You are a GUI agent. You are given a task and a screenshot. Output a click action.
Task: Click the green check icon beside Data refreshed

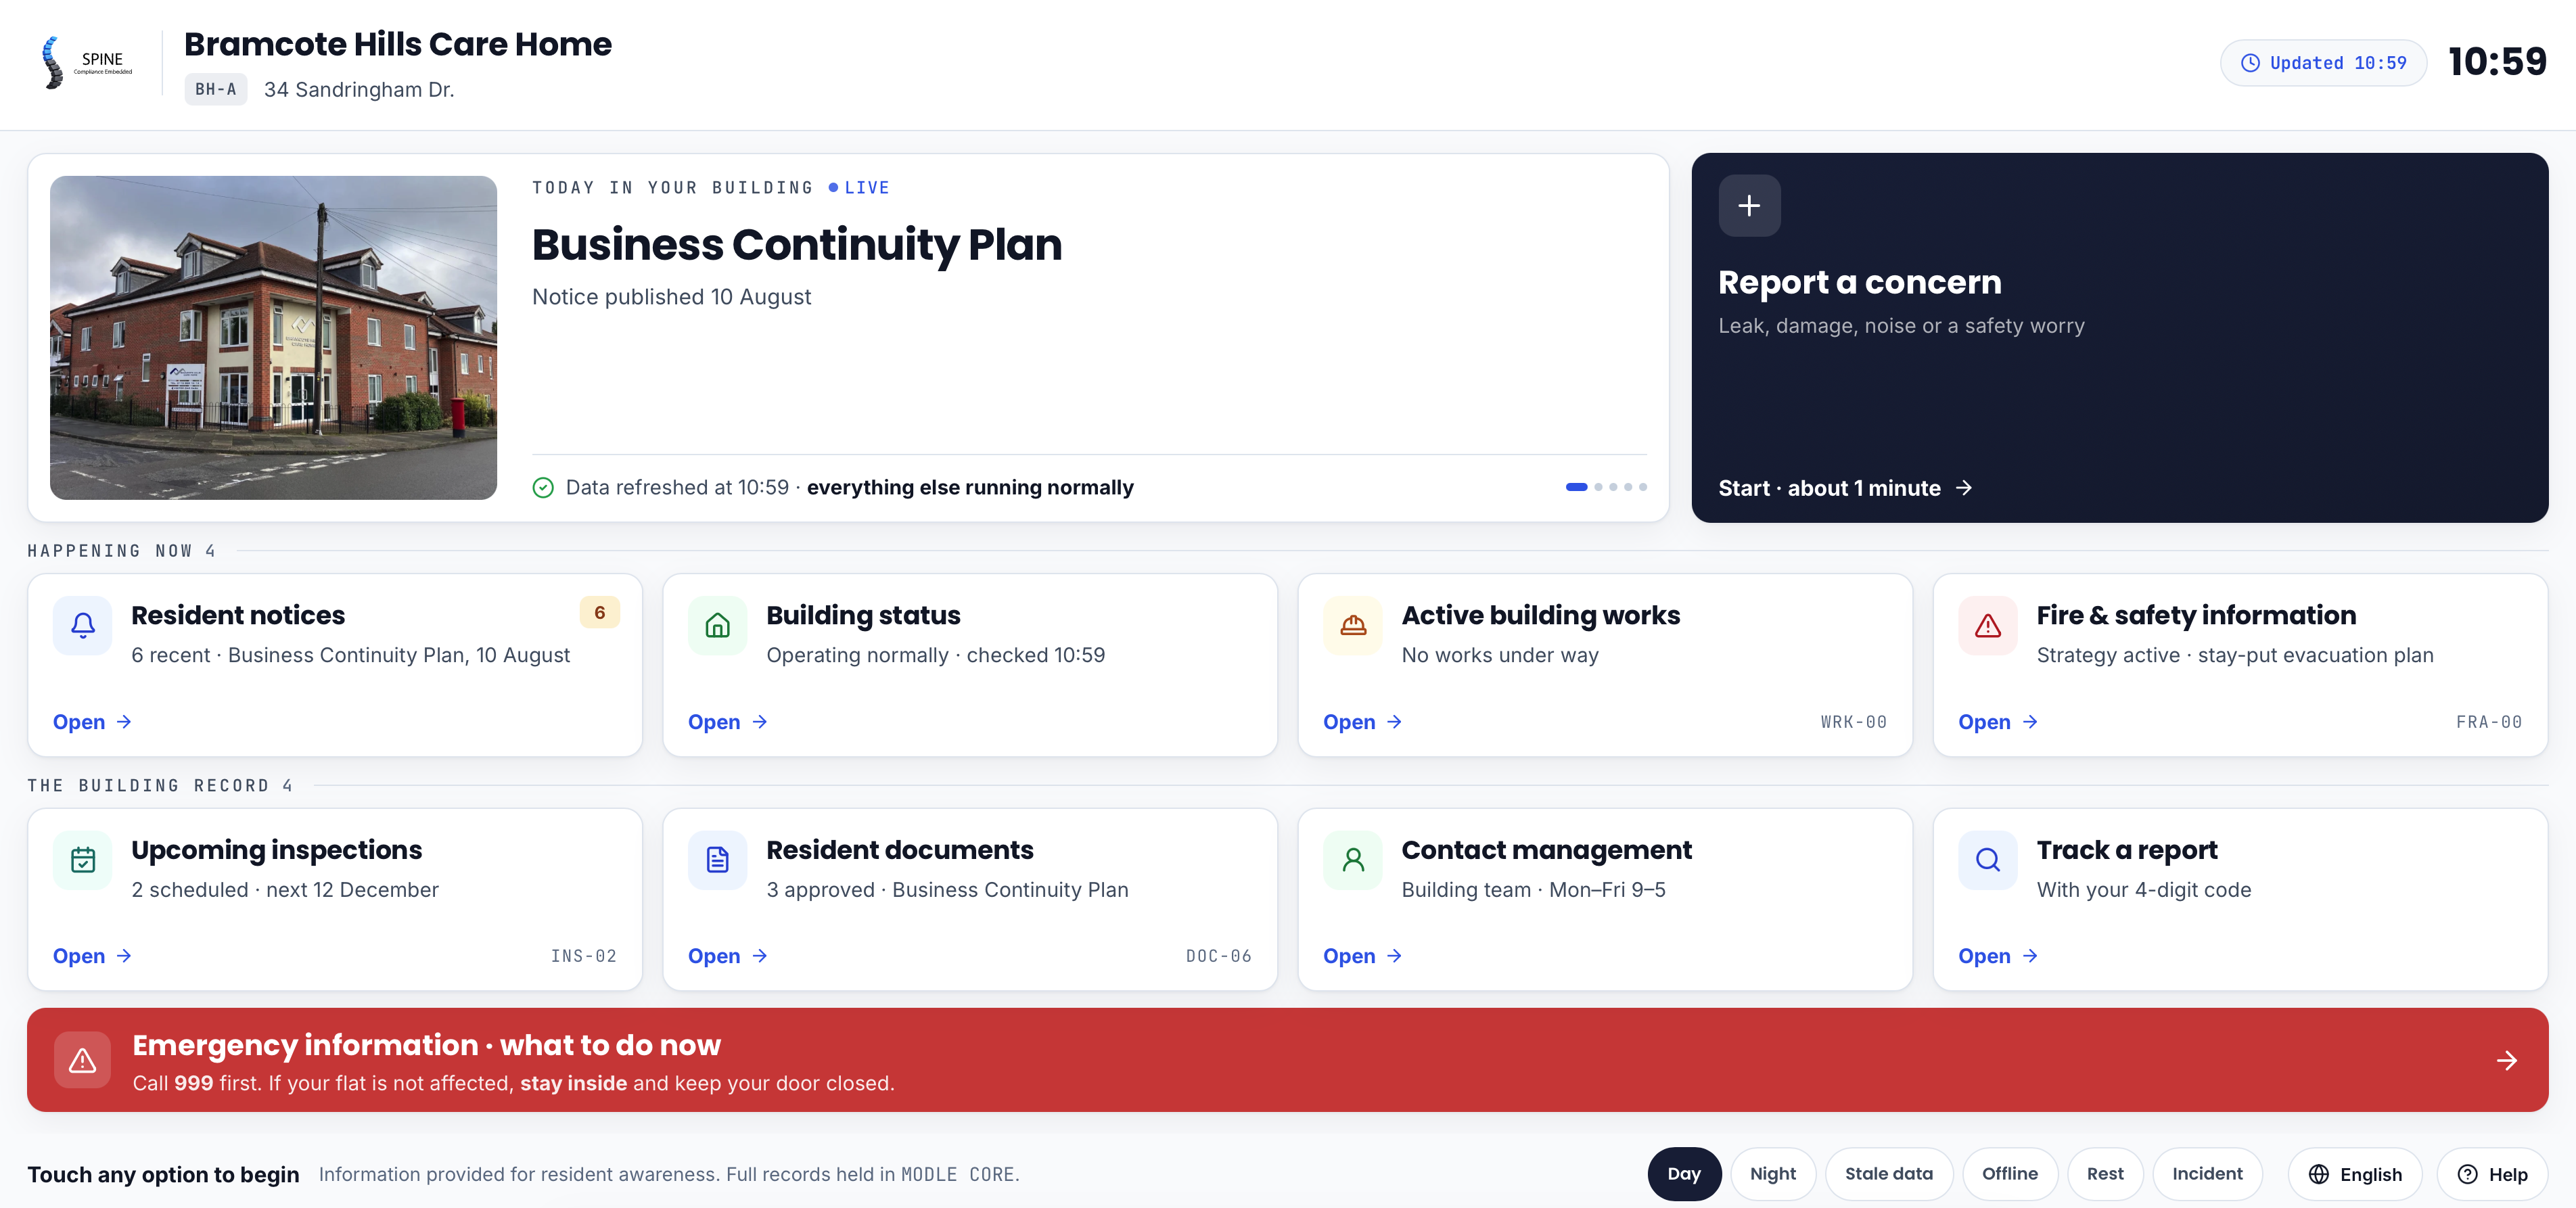543,487
